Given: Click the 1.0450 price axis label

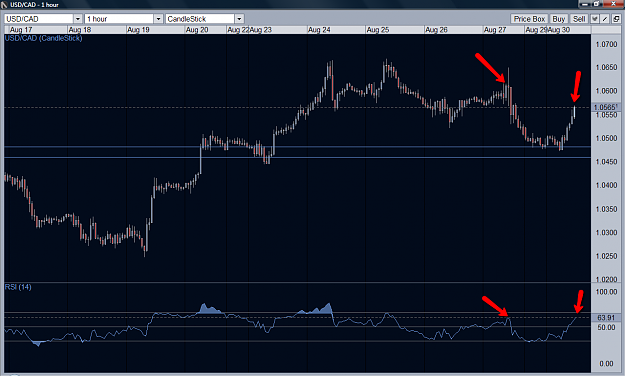Looking at the screenshot, I should pyautogui.click(x=606, y=162).
